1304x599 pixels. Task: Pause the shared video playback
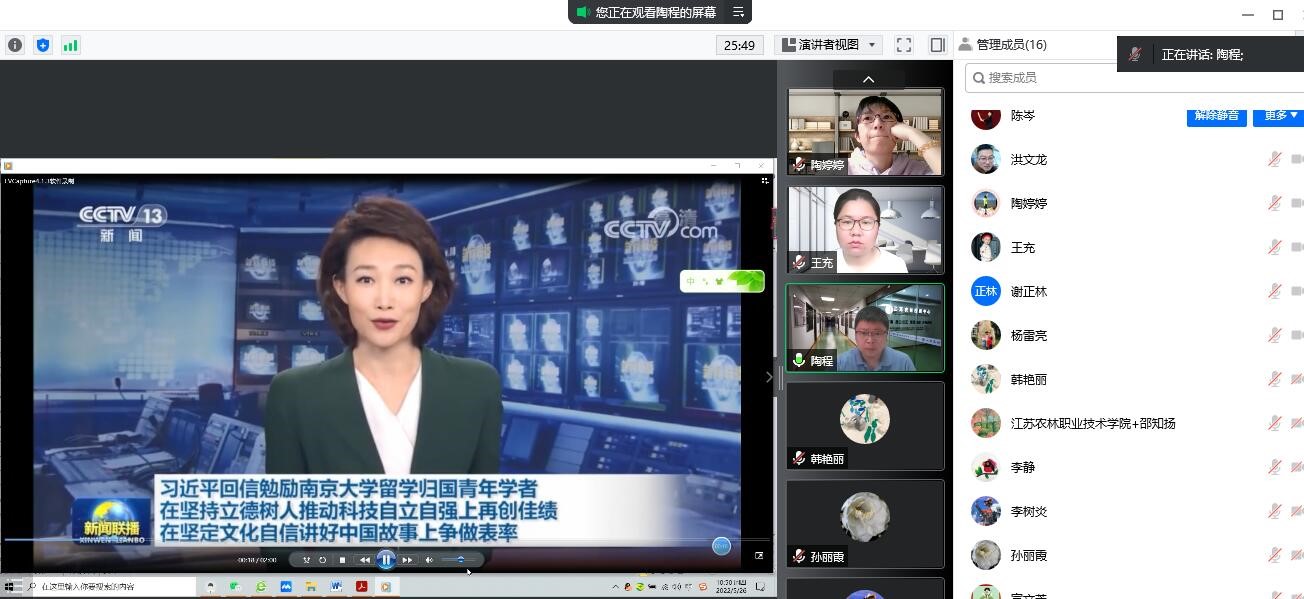point(386,560)
